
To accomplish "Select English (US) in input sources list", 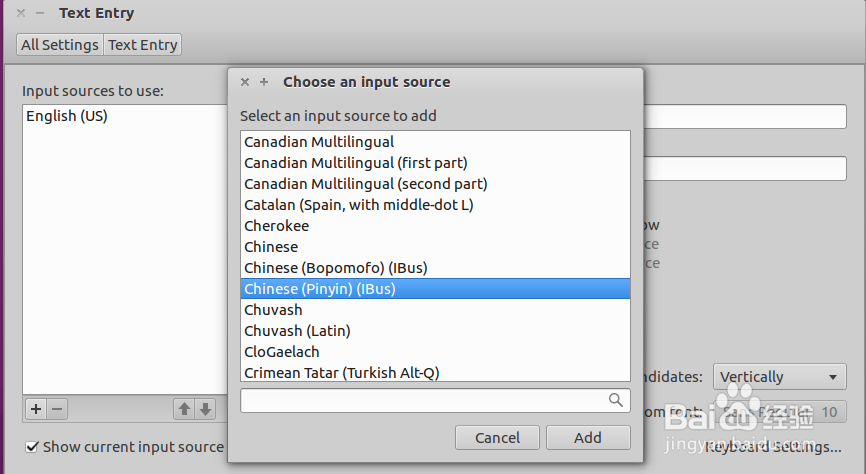I will pos(67,116).
